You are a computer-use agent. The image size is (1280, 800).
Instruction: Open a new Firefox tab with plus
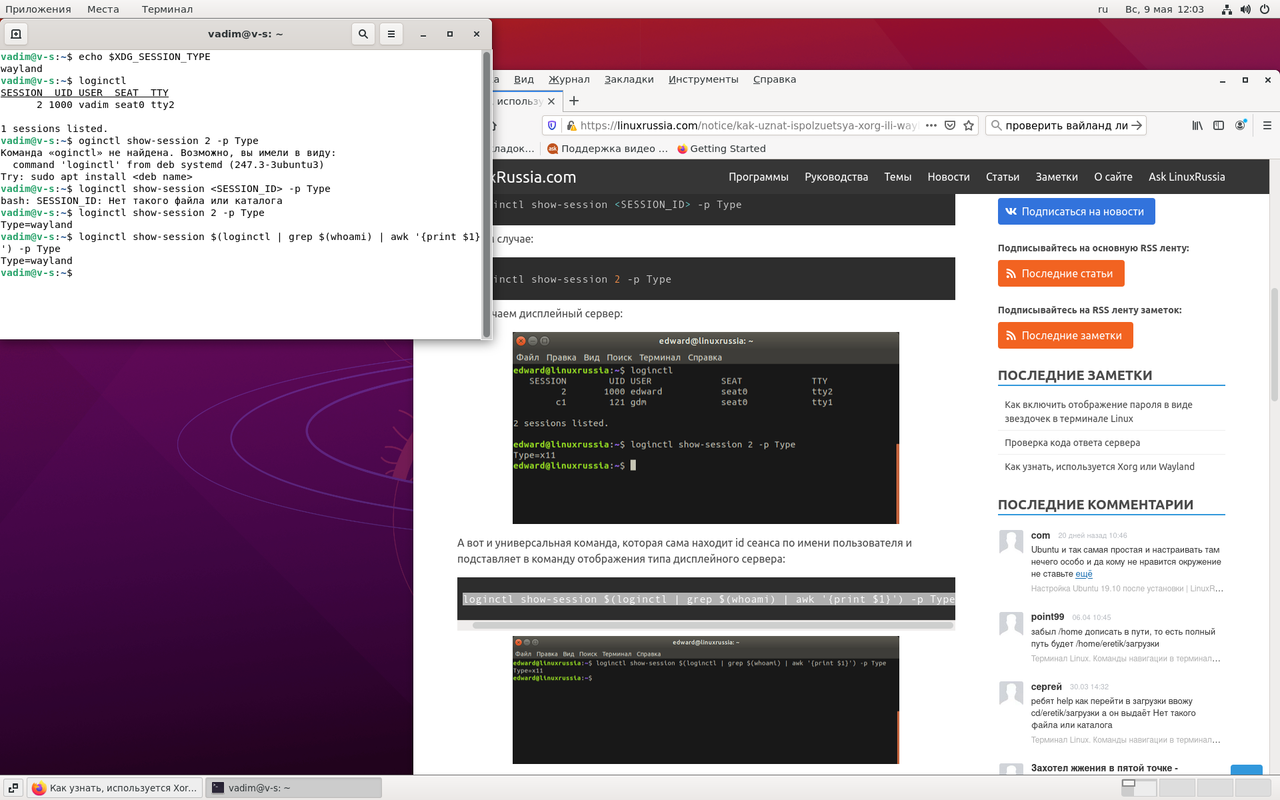574,101
